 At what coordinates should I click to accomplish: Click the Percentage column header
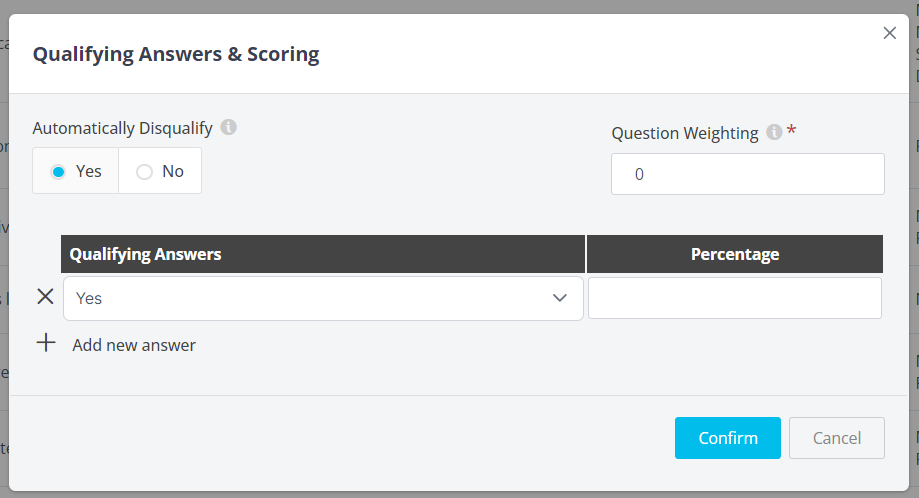734,254
